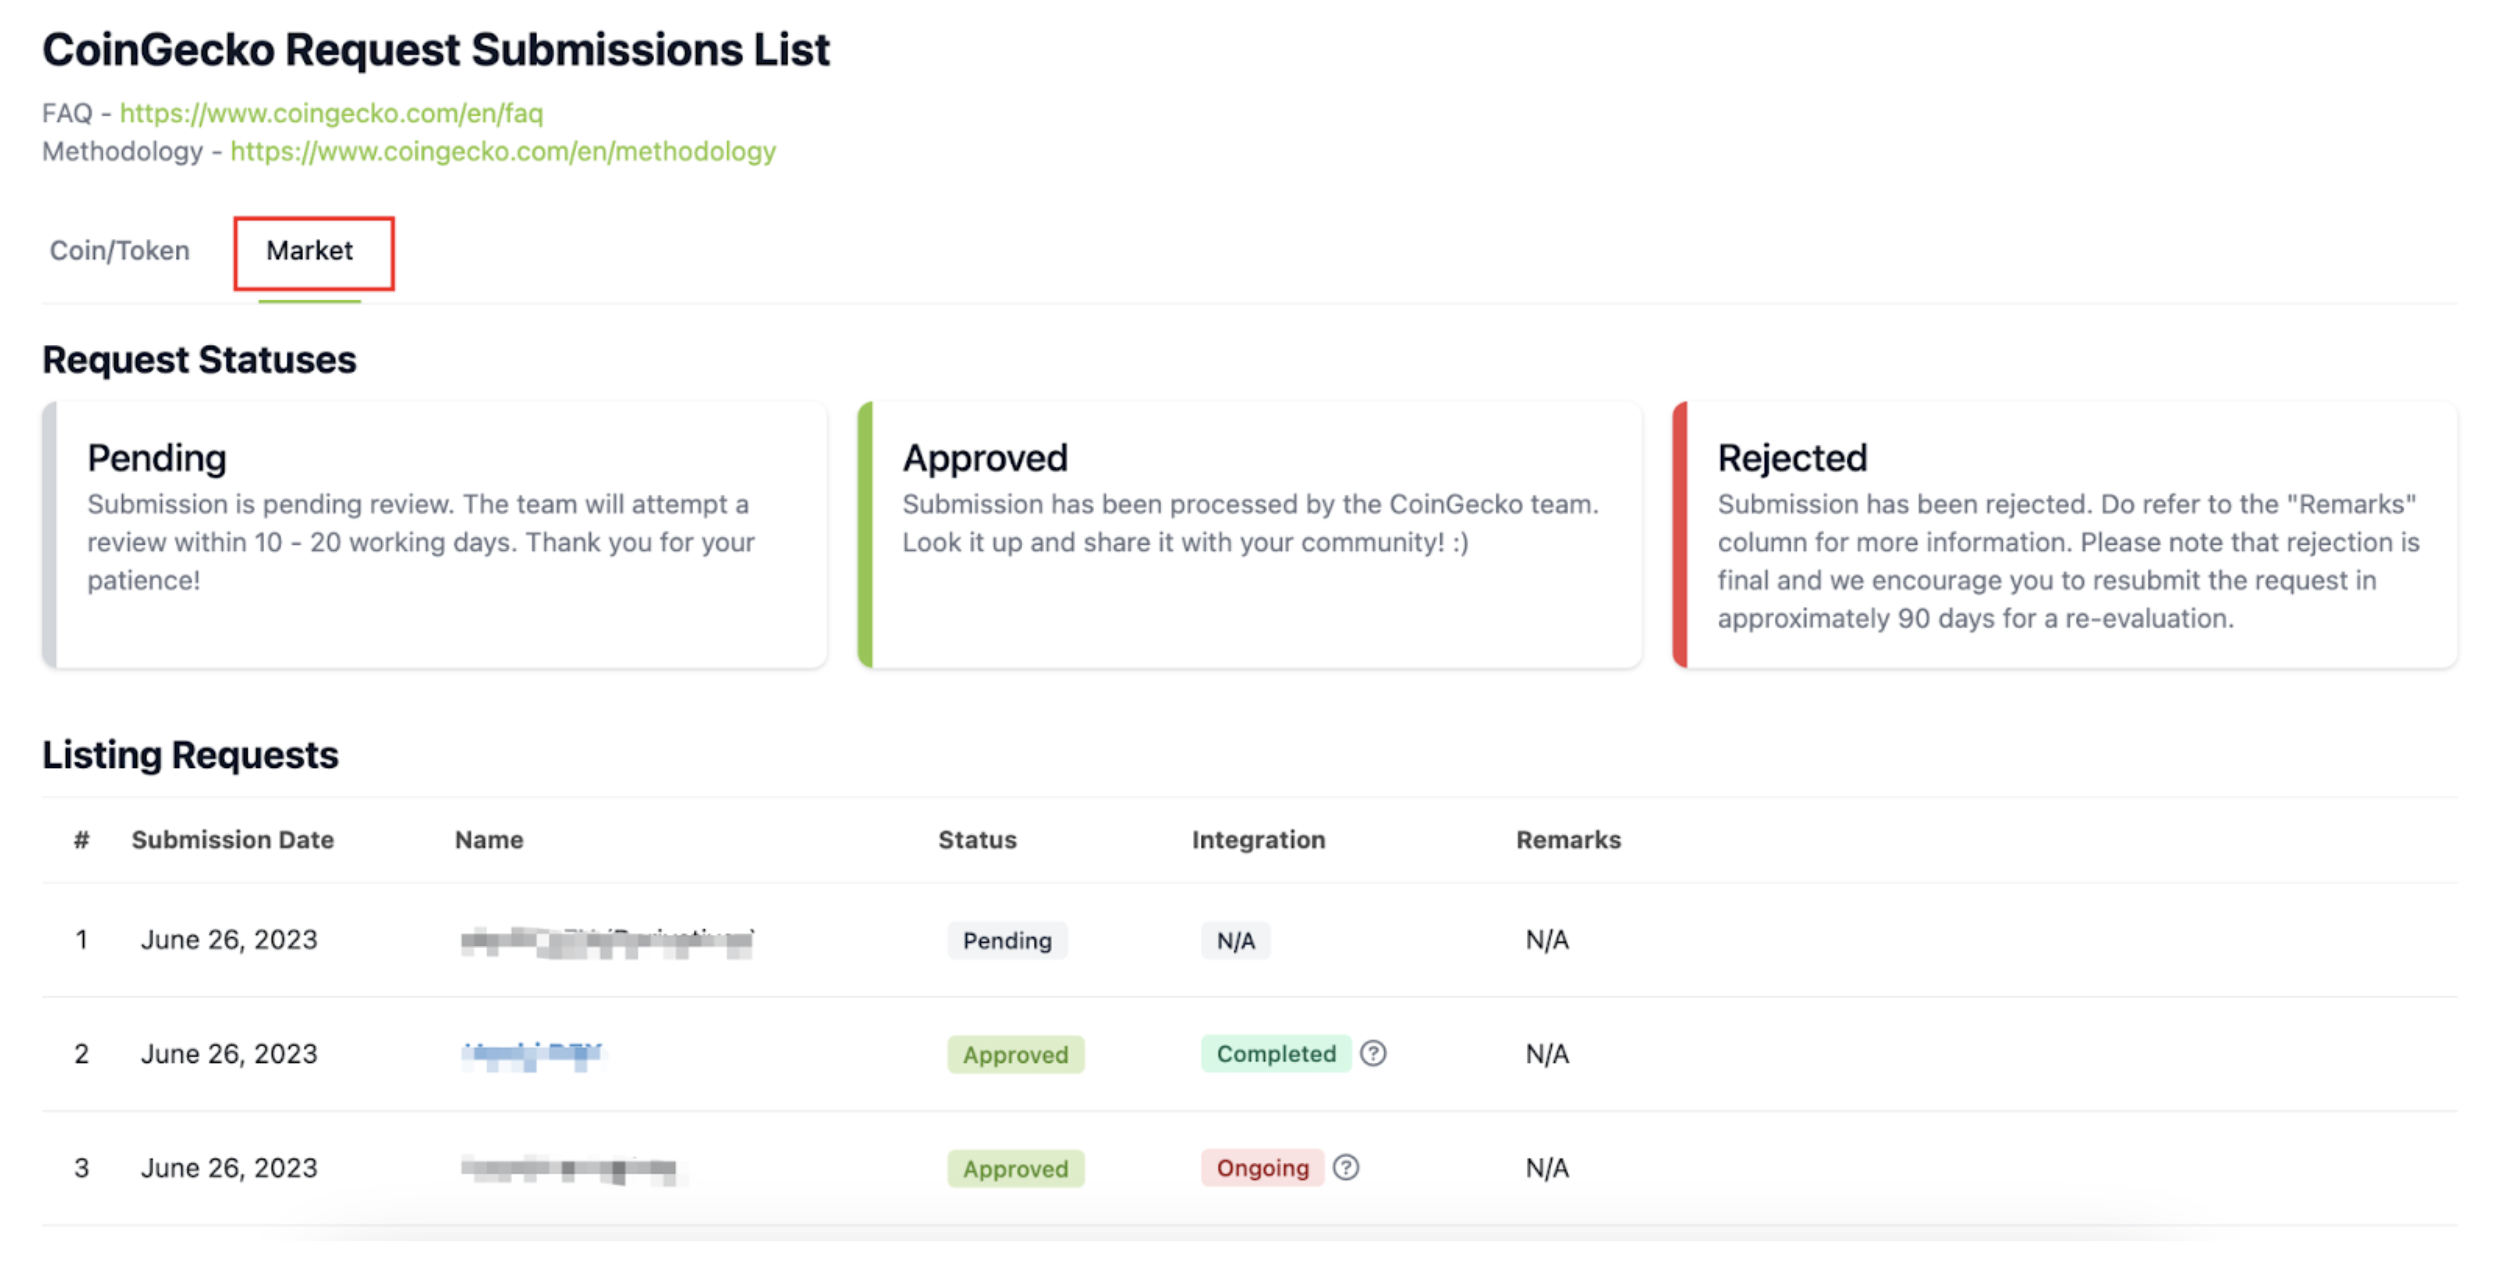Open the CoinGecko FAQ link

(x=331, y=113)
